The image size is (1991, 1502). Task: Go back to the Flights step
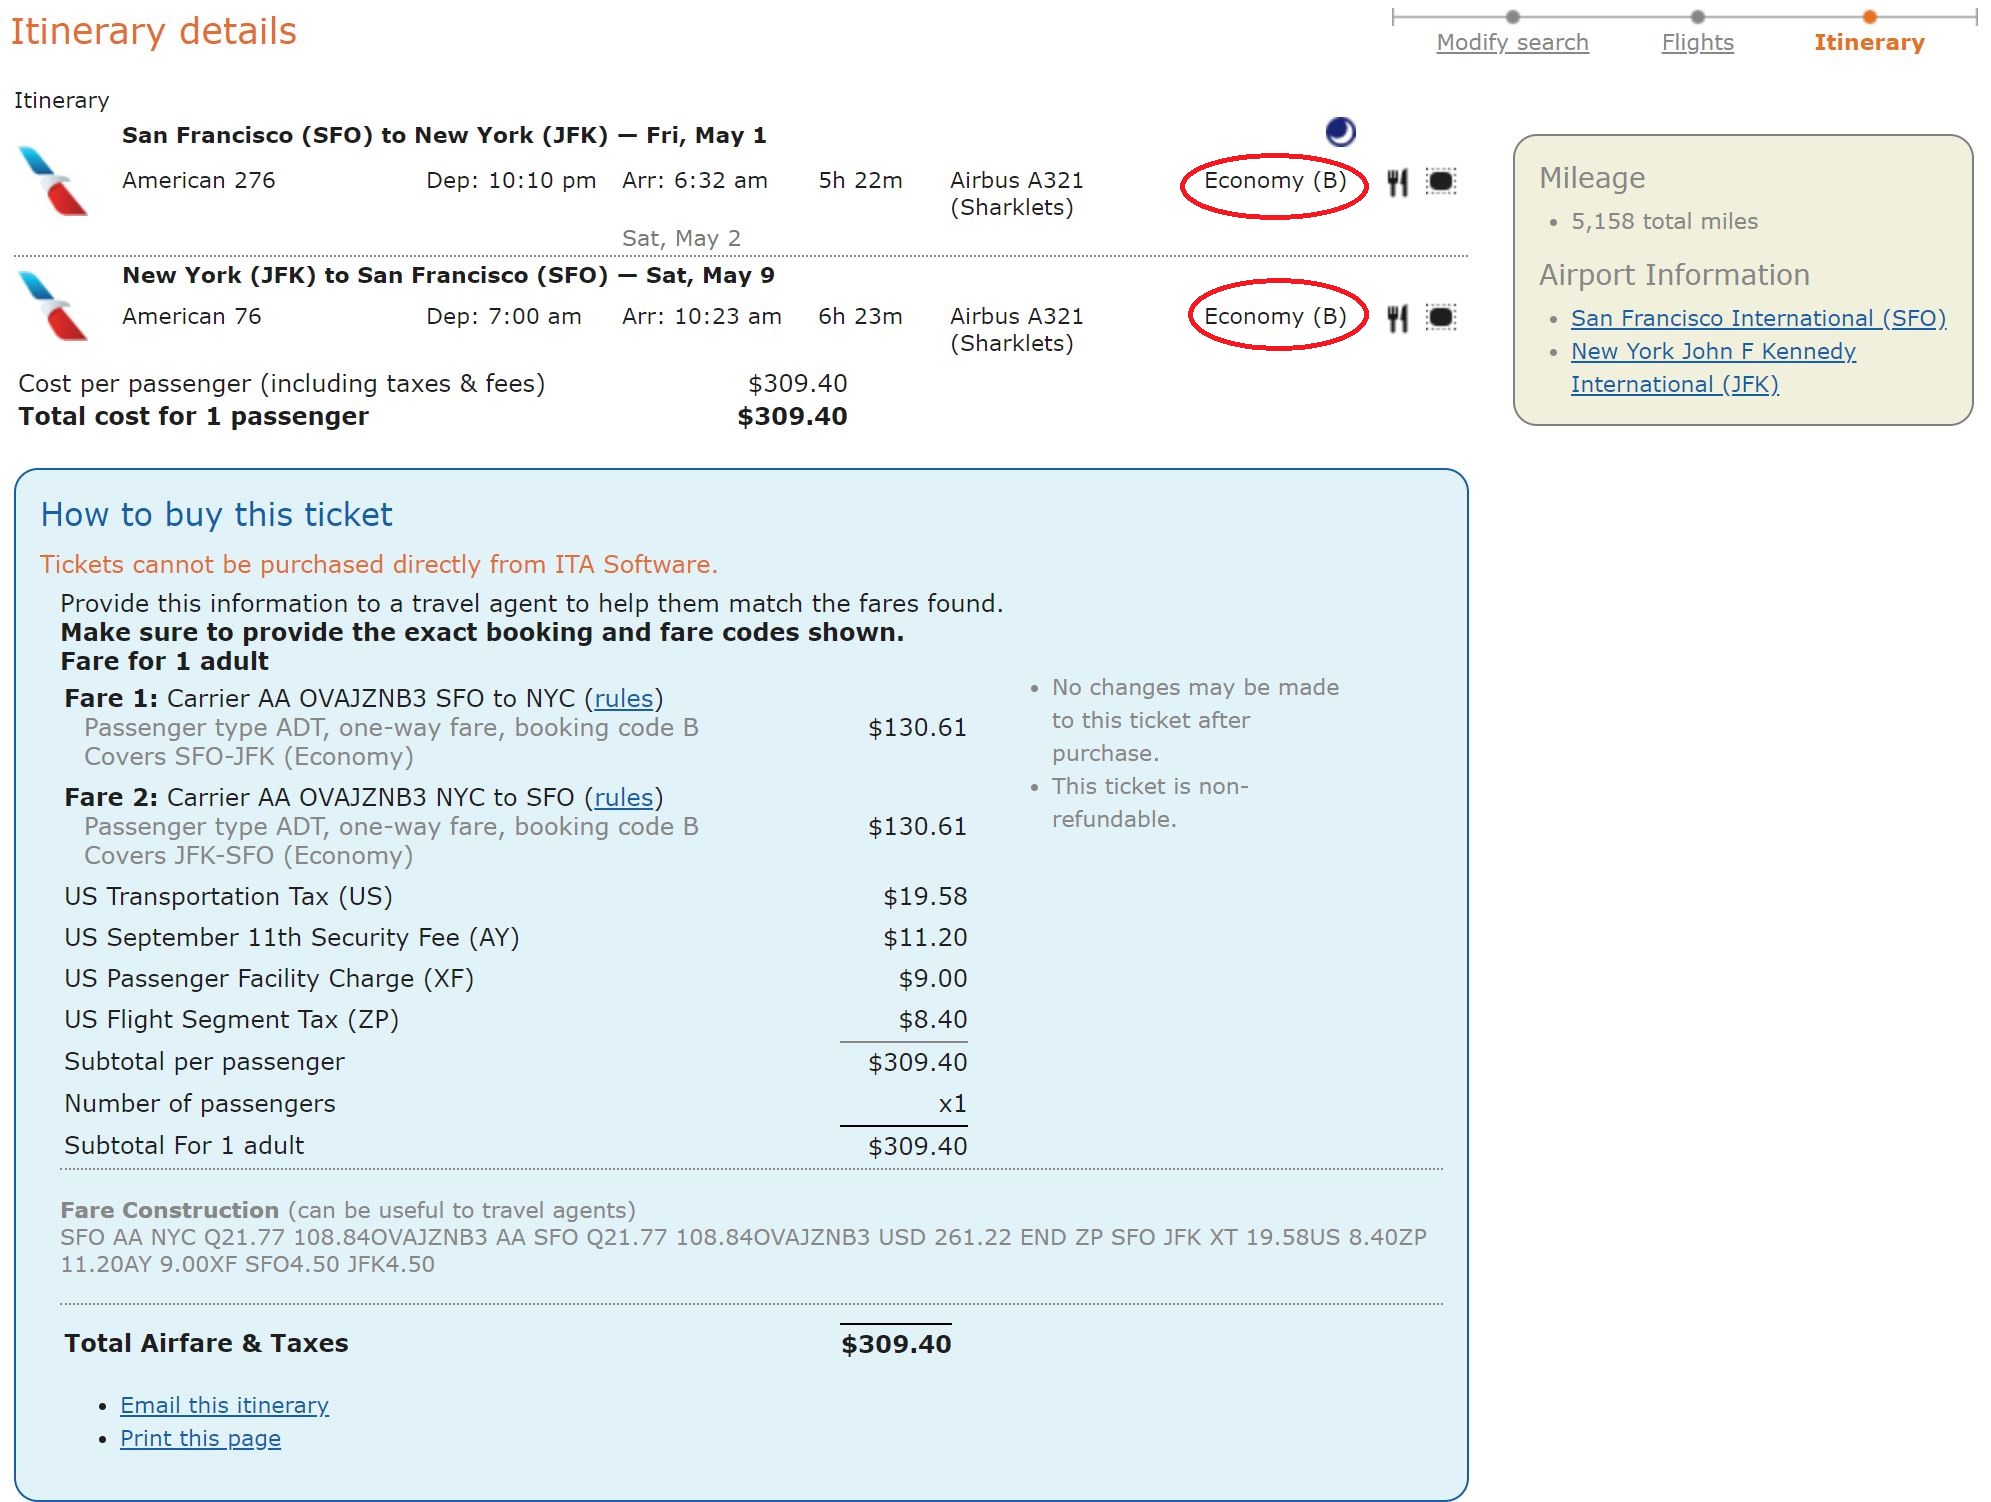(1697, 42)
